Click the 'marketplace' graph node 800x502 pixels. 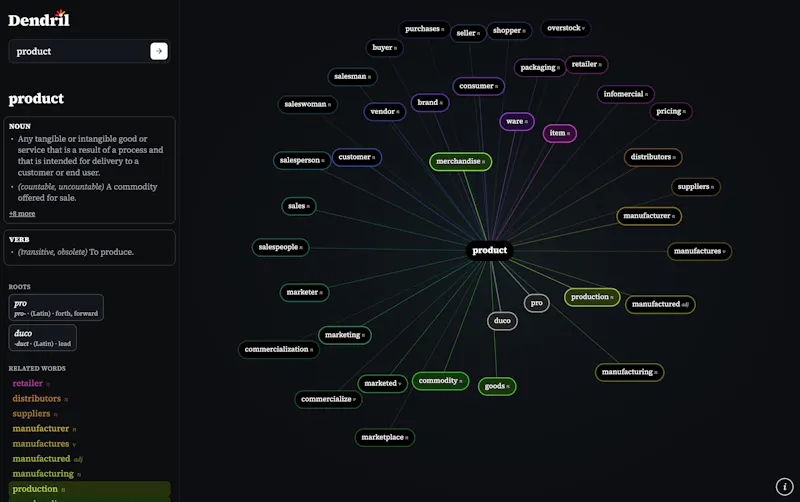pos(385,438)
